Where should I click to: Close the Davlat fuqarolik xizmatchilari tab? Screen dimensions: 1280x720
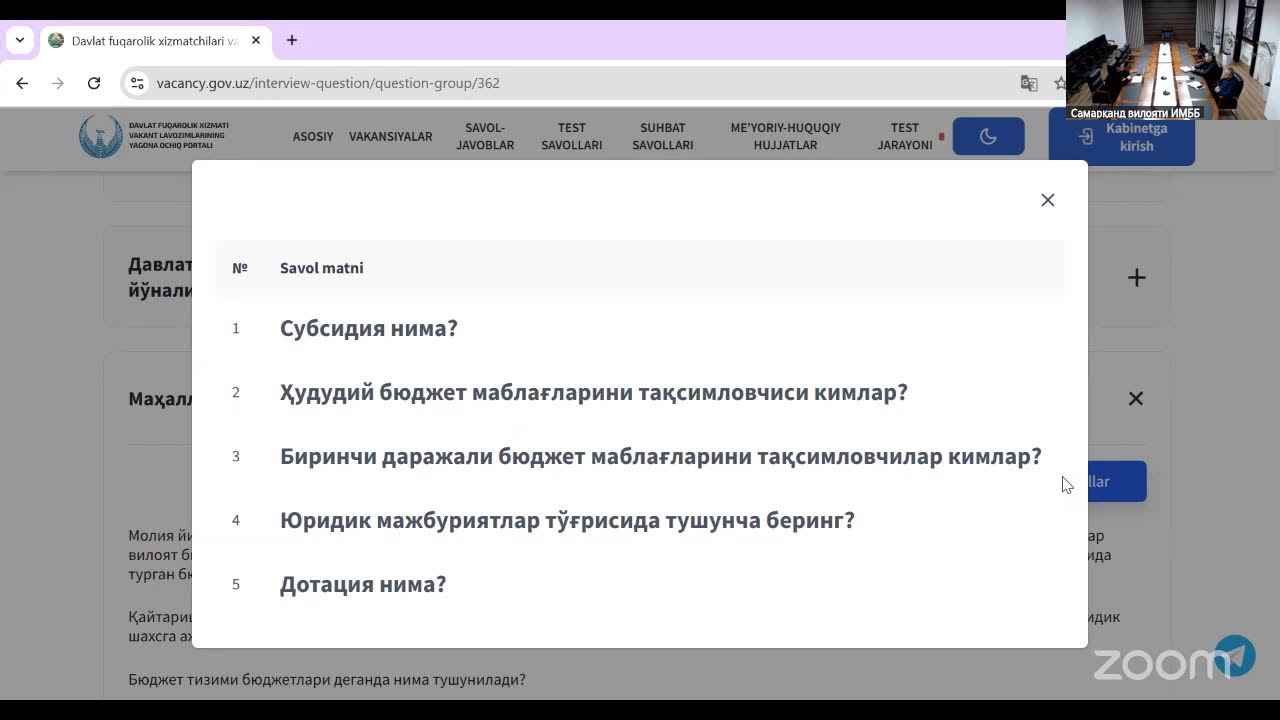pos(256,41)
